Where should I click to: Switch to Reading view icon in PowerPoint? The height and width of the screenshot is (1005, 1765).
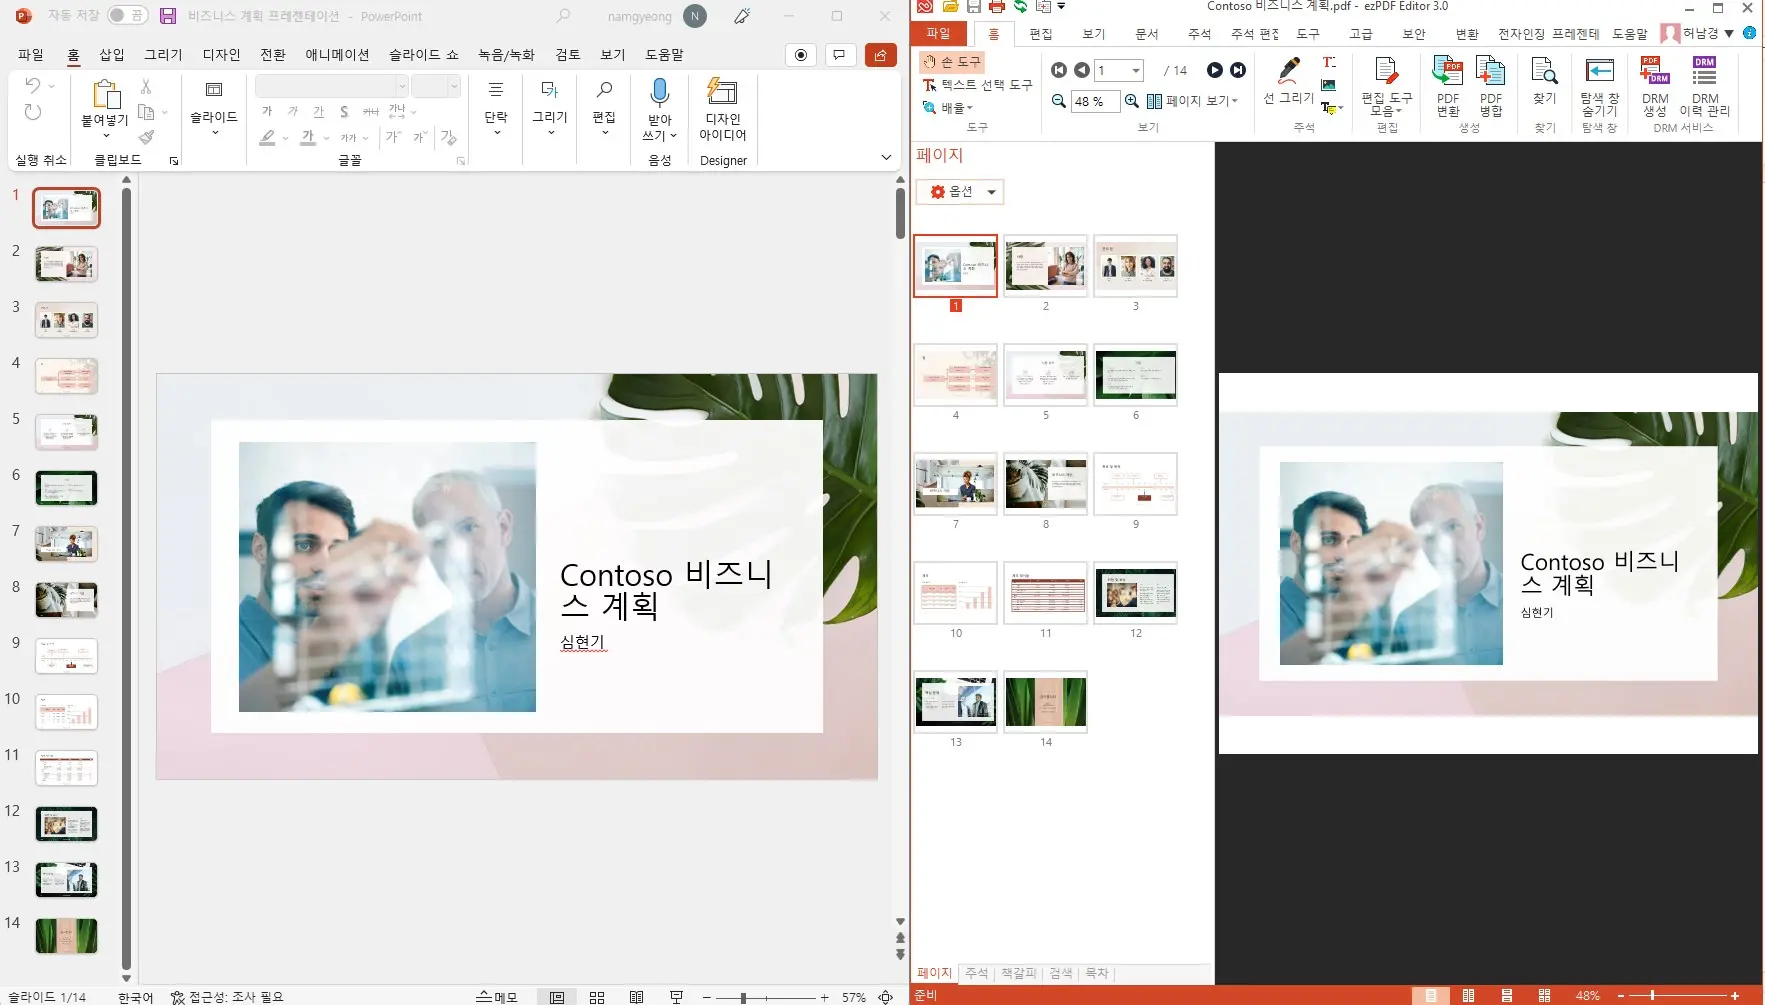(637, 997)
